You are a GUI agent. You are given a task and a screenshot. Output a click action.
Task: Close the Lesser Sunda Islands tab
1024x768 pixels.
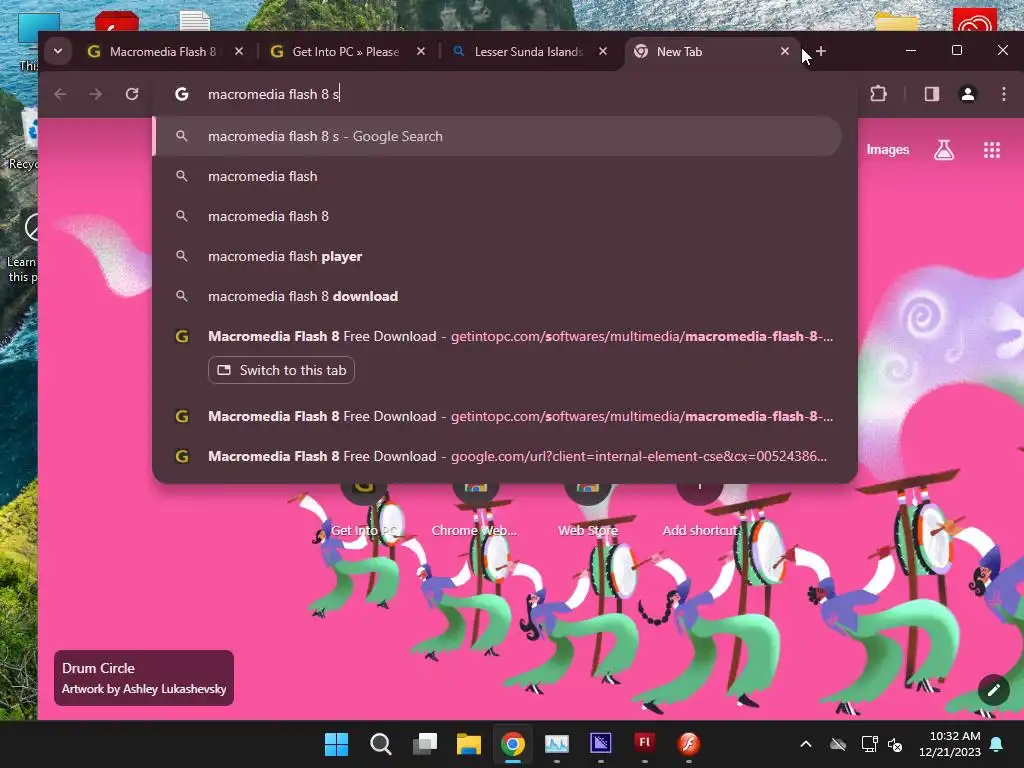point(603,51)
